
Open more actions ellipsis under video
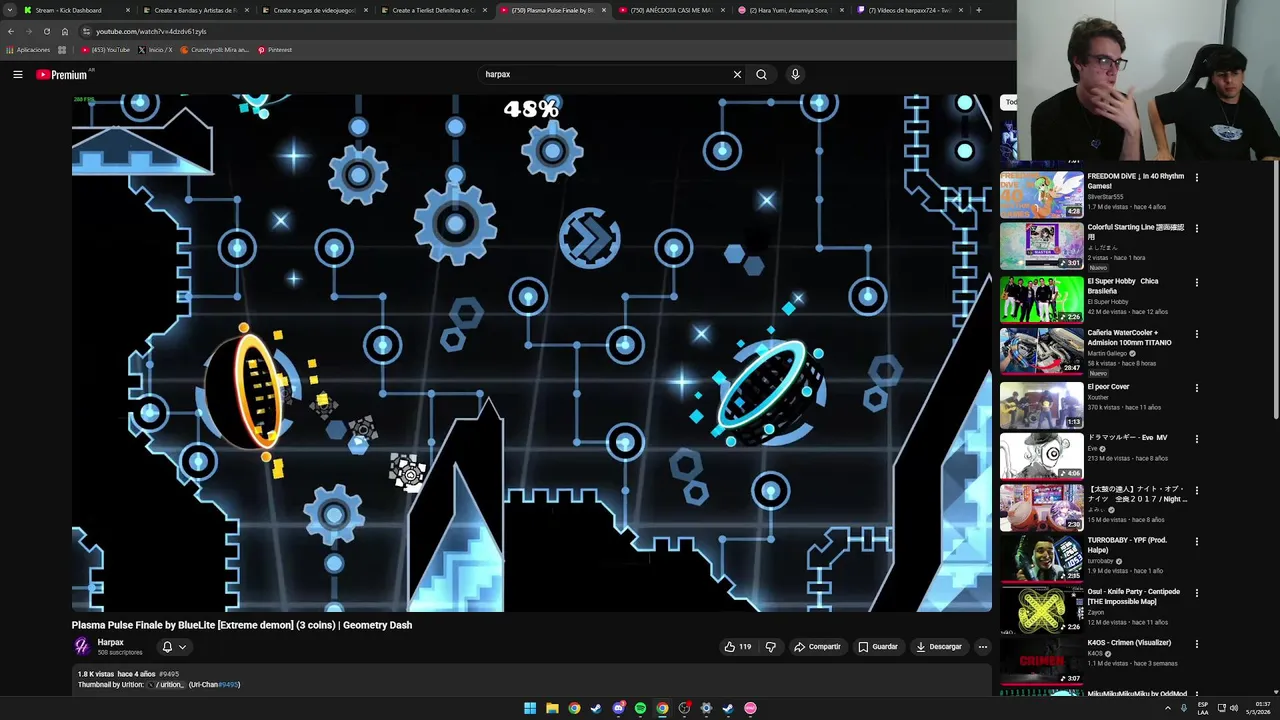click(982, 647)
